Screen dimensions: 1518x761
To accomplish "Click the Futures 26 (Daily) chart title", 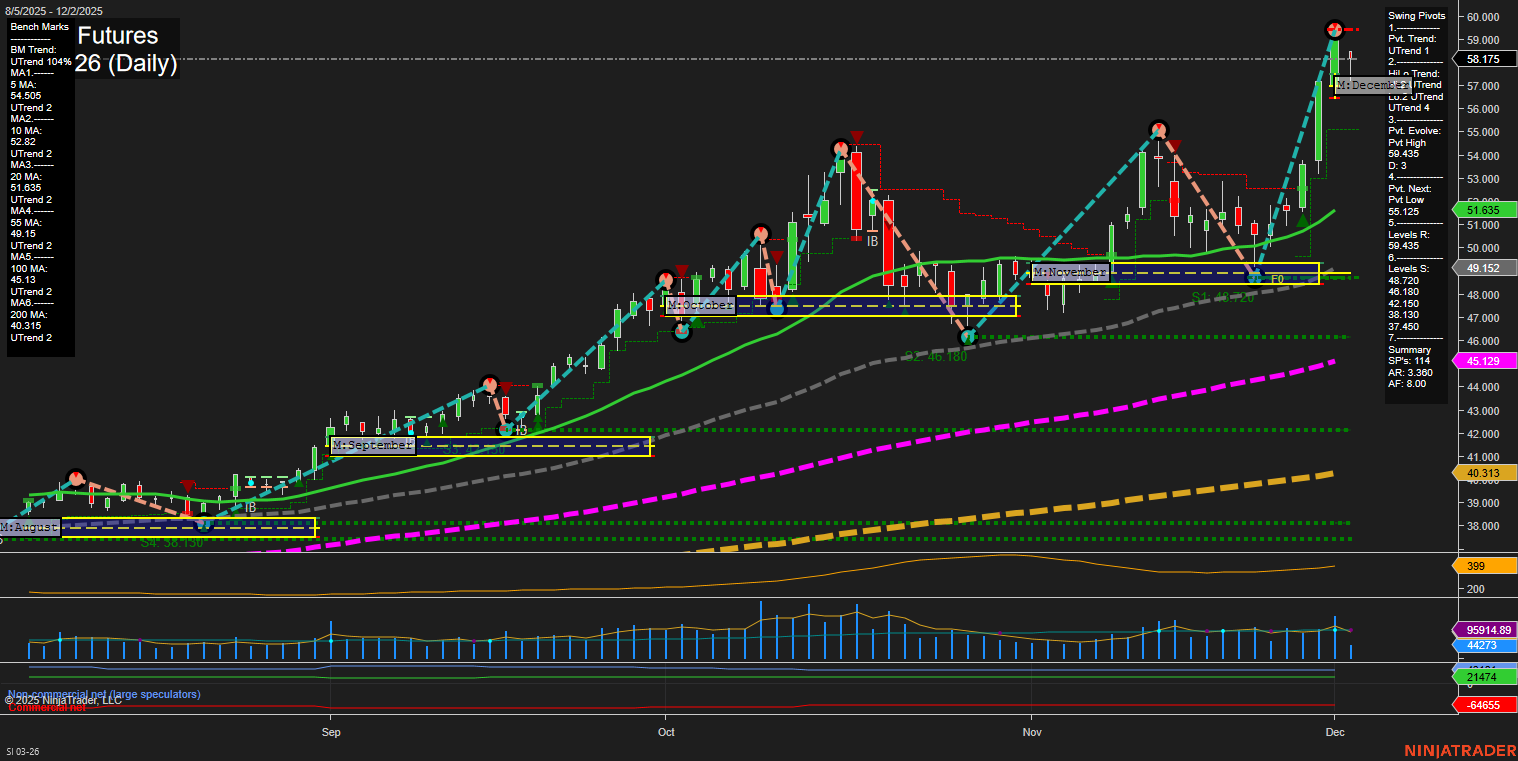I will (126, 49).
